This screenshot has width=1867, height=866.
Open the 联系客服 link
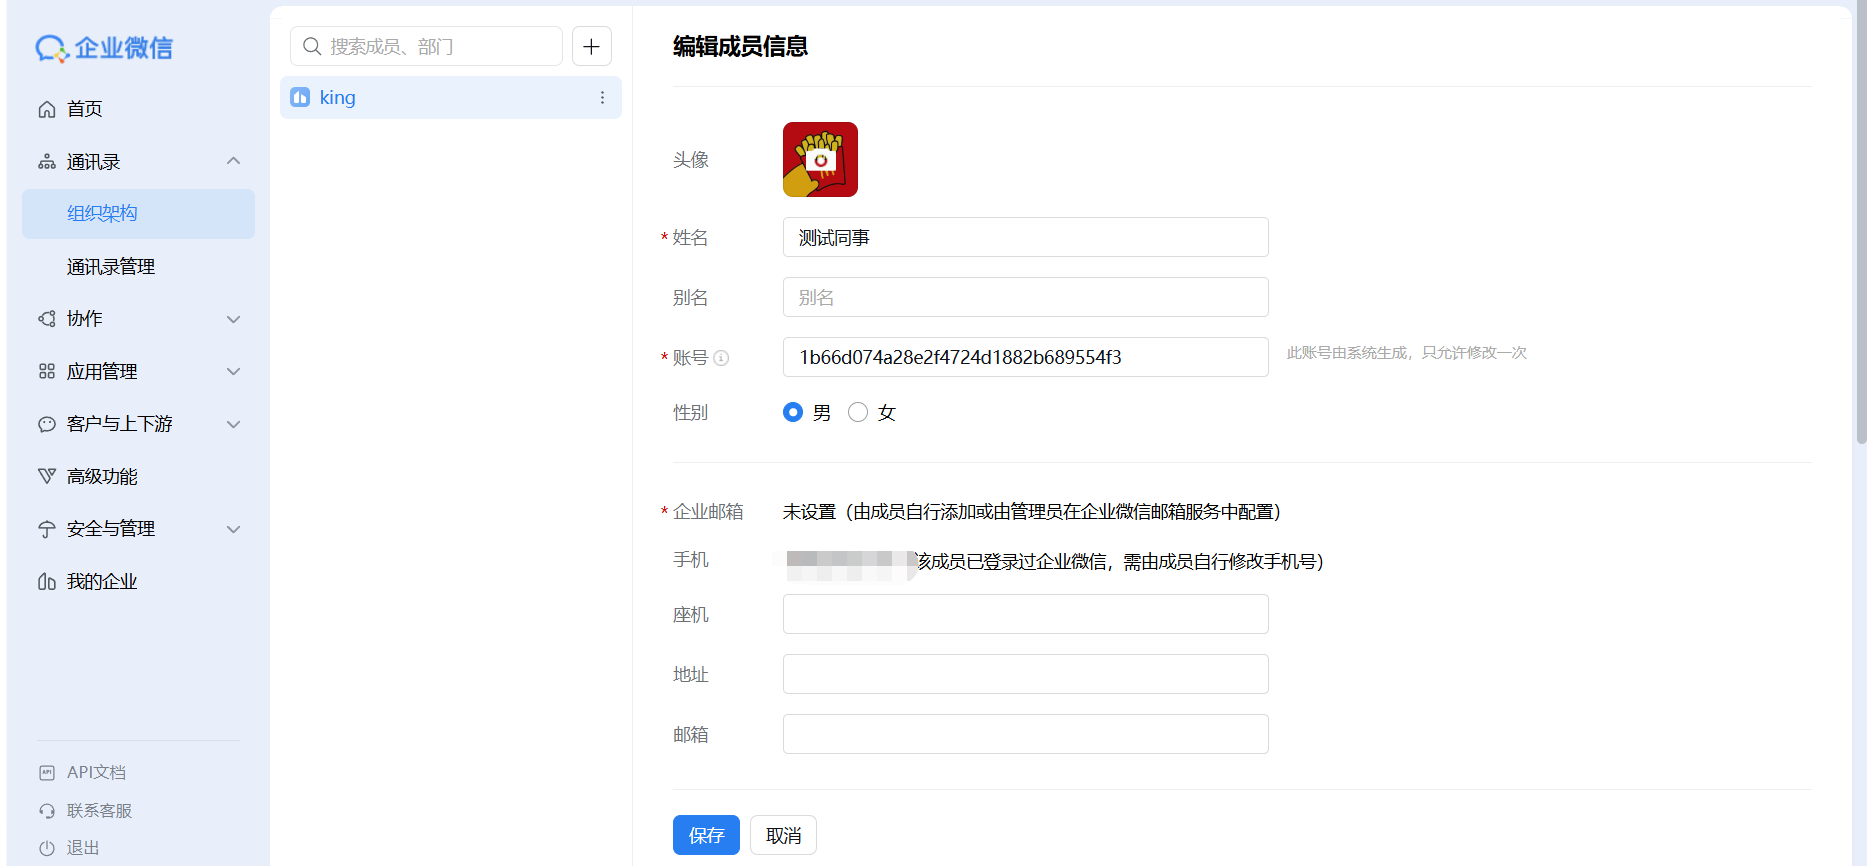99,810
